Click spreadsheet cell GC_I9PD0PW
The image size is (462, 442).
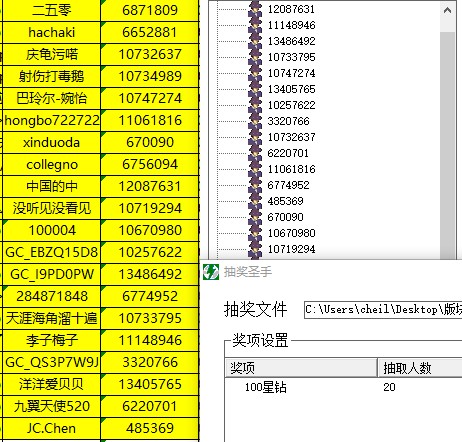(51, 274)
